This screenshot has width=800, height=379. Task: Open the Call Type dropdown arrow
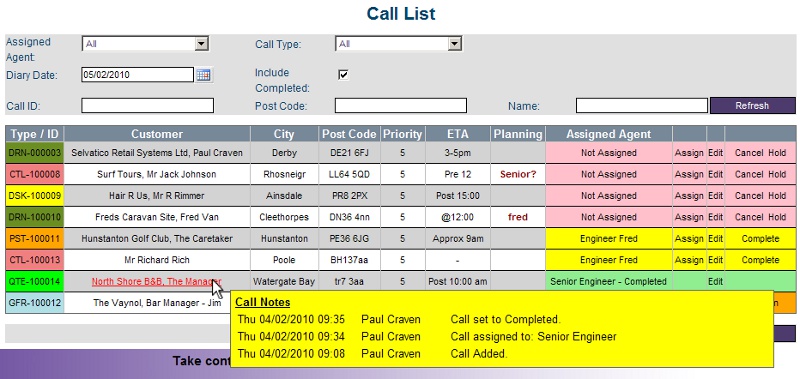point(454,44)
